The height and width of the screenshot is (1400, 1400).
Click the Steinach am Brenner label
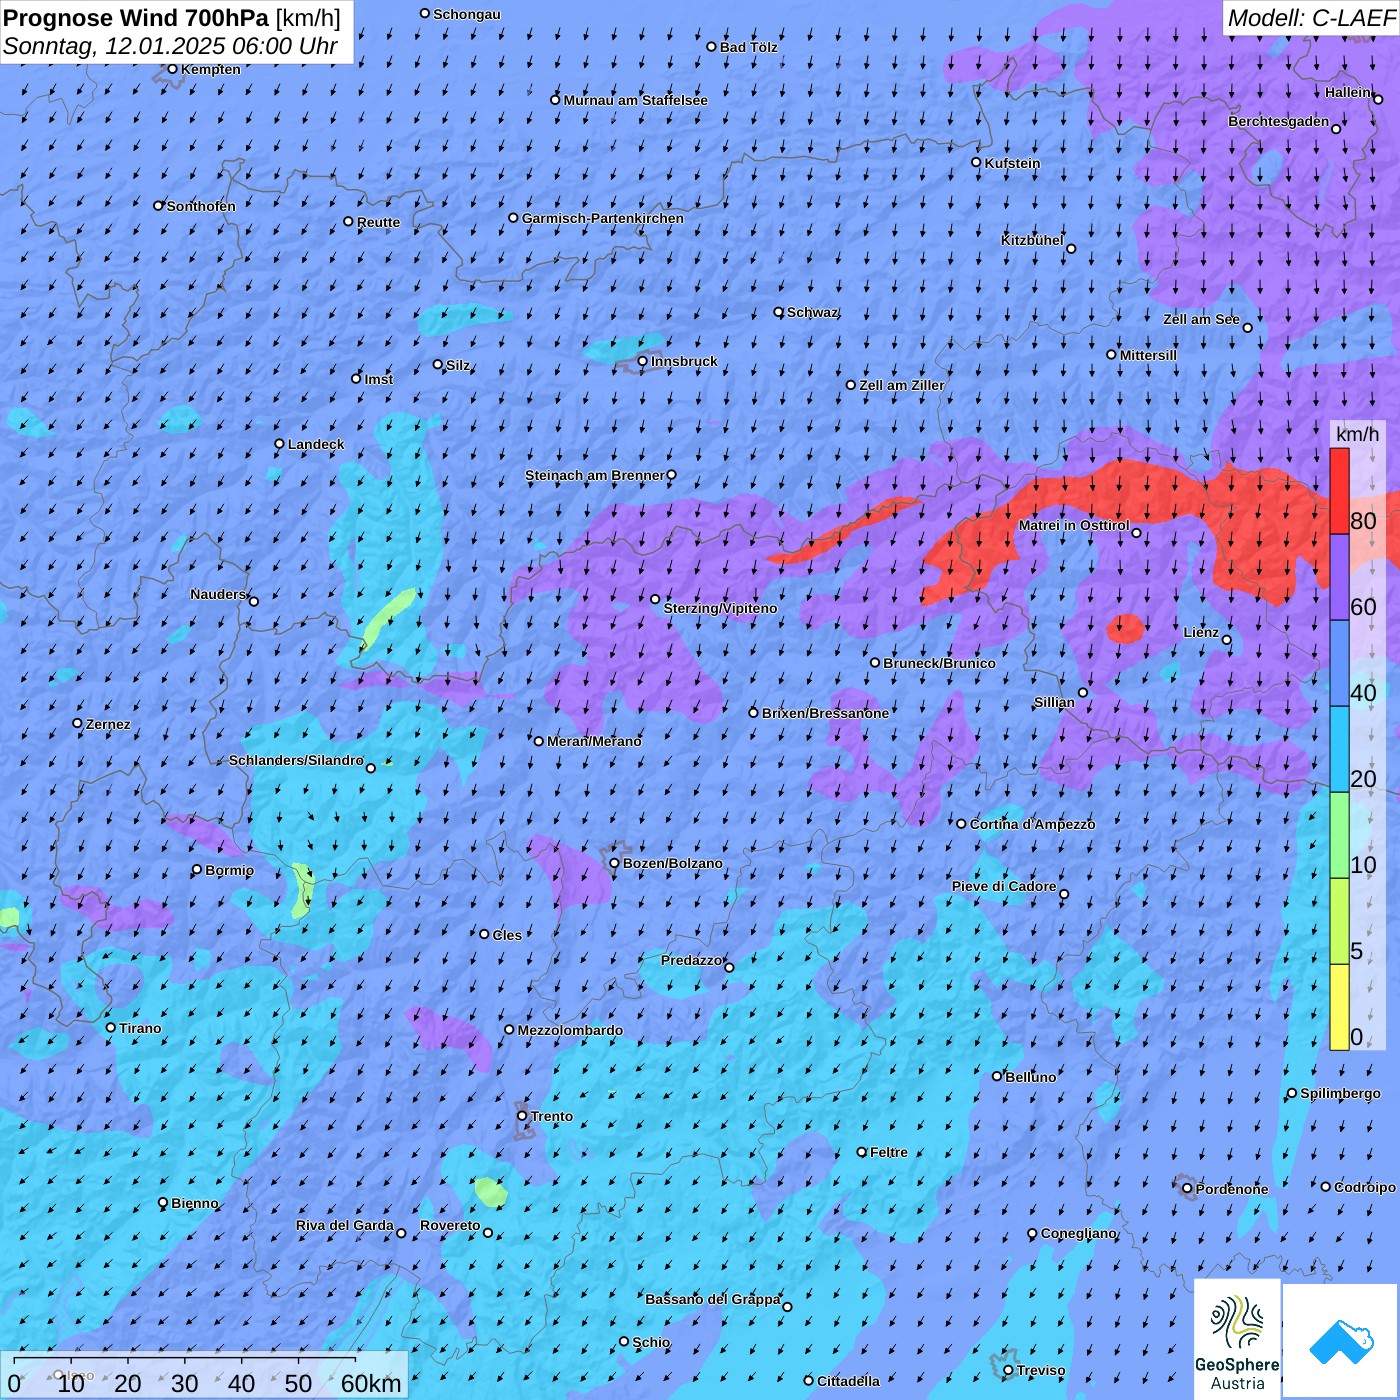594,475
